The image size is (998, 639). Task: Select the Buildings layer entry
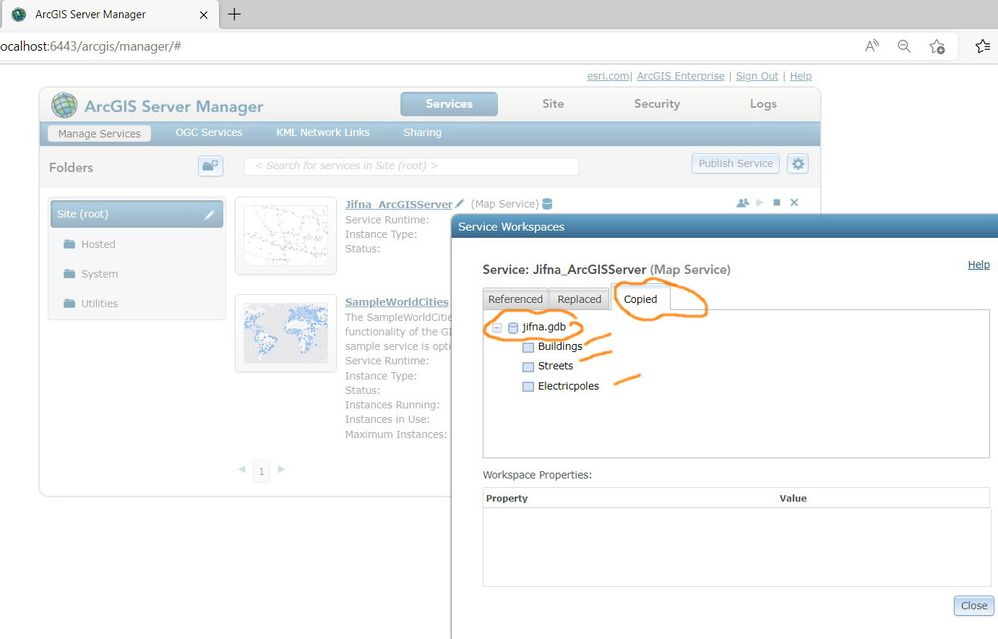tap(560, 347)
